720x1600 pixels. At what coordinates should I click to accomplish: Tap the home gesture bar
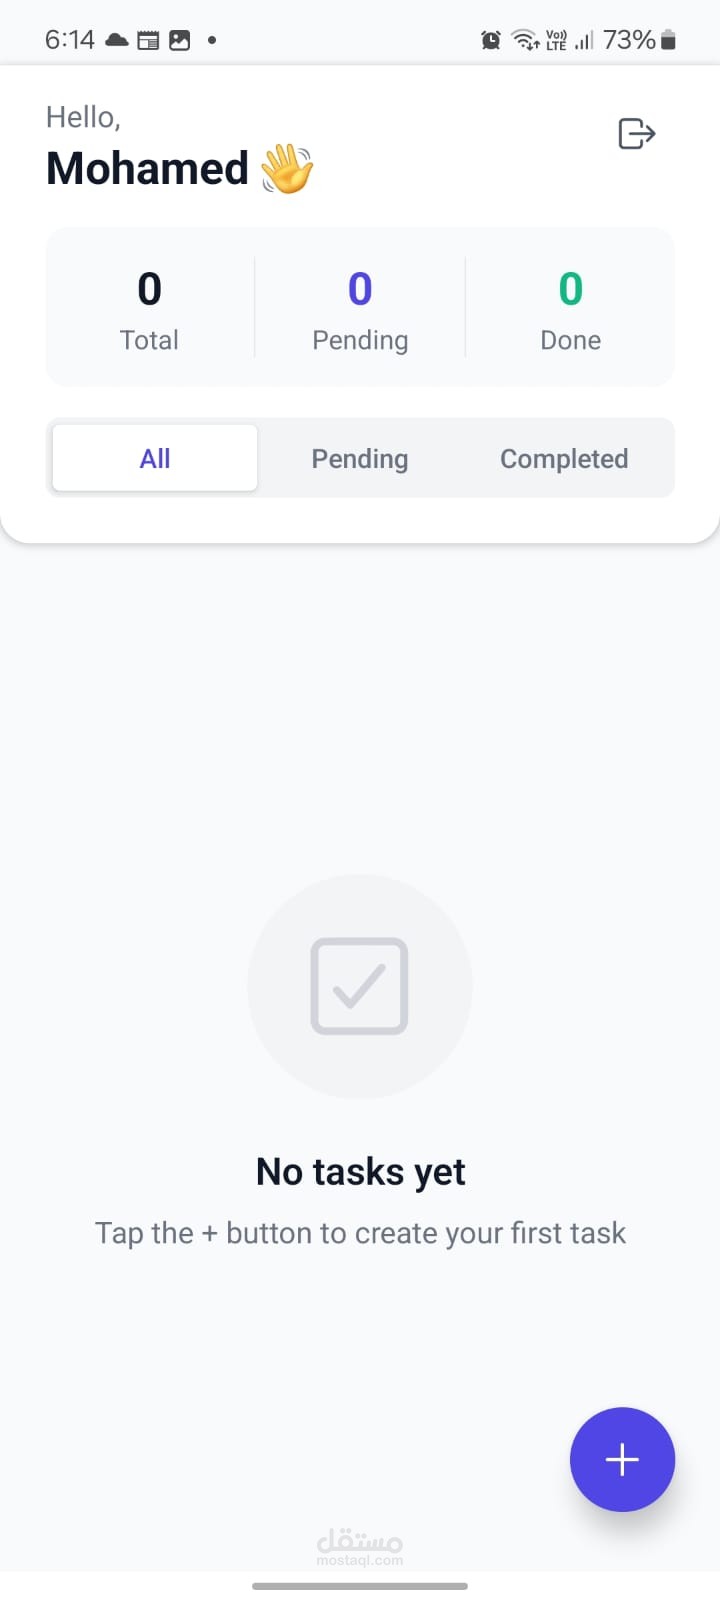pos(360,1585)
